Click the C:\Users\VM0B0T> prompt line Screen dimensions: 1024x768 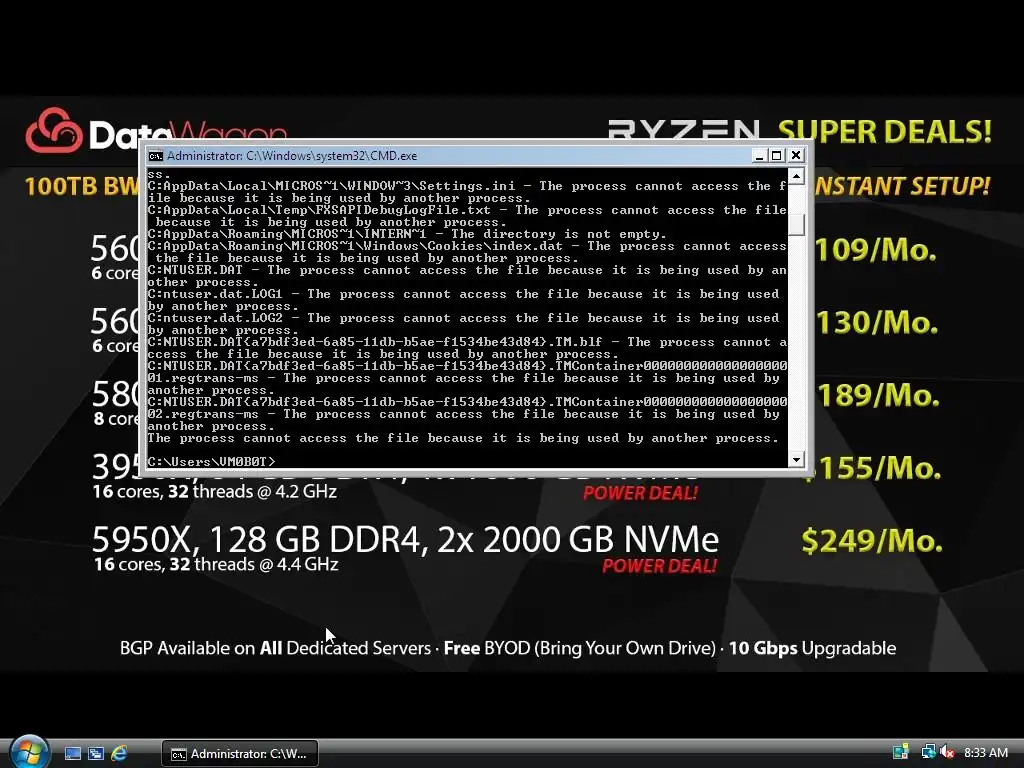coord(212,462)
